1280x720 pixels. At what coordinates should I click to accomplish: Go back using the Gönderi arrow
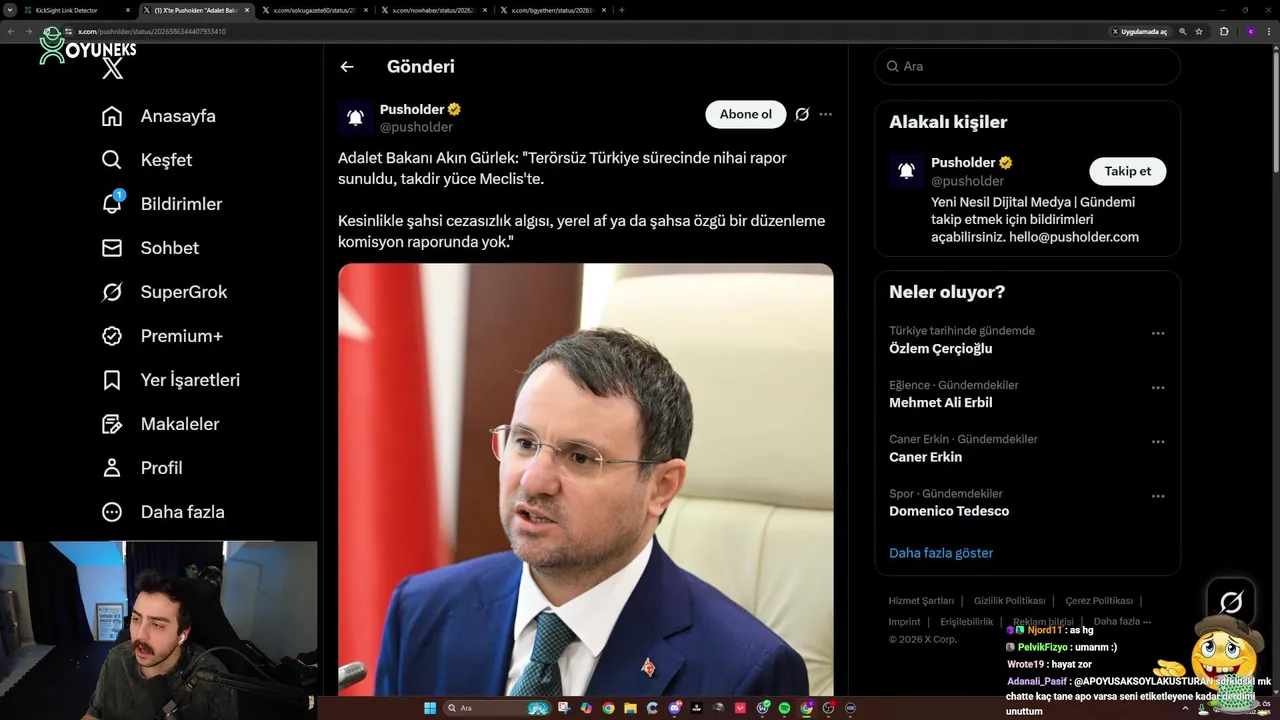point(347,67)
